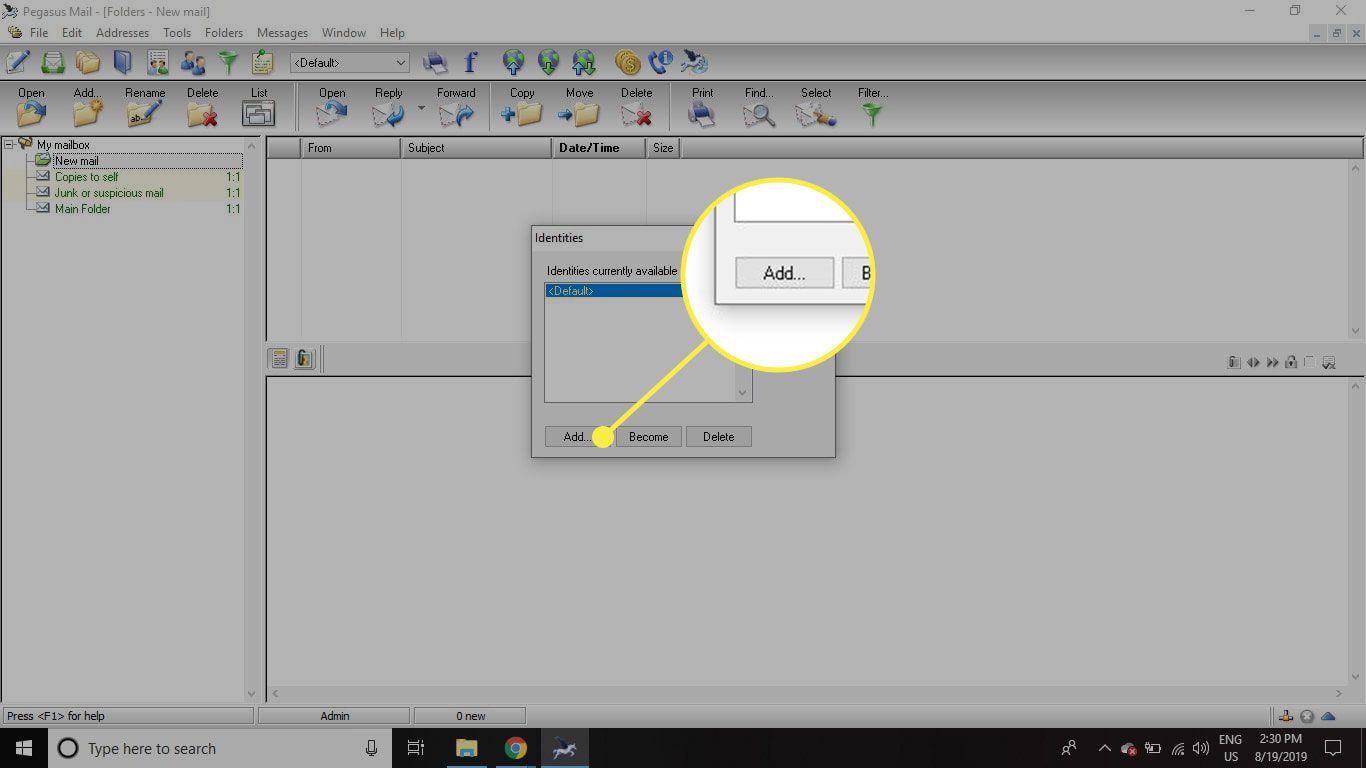Sort messages by the Date/Time column
1366x768 pixels.
599,148
